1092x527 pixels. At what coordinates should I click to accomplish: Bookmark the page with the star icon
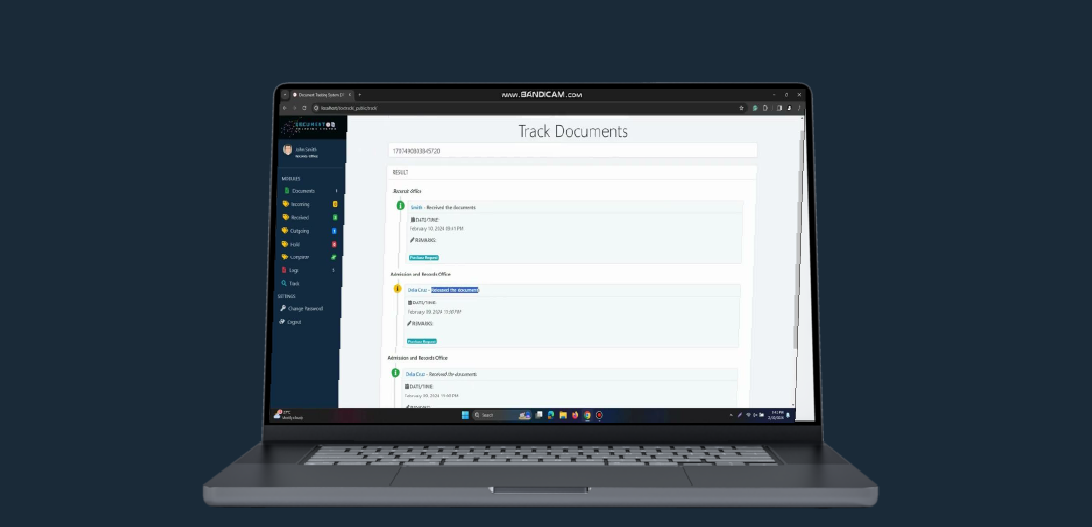pyautogui.click(x=741, y=108)
